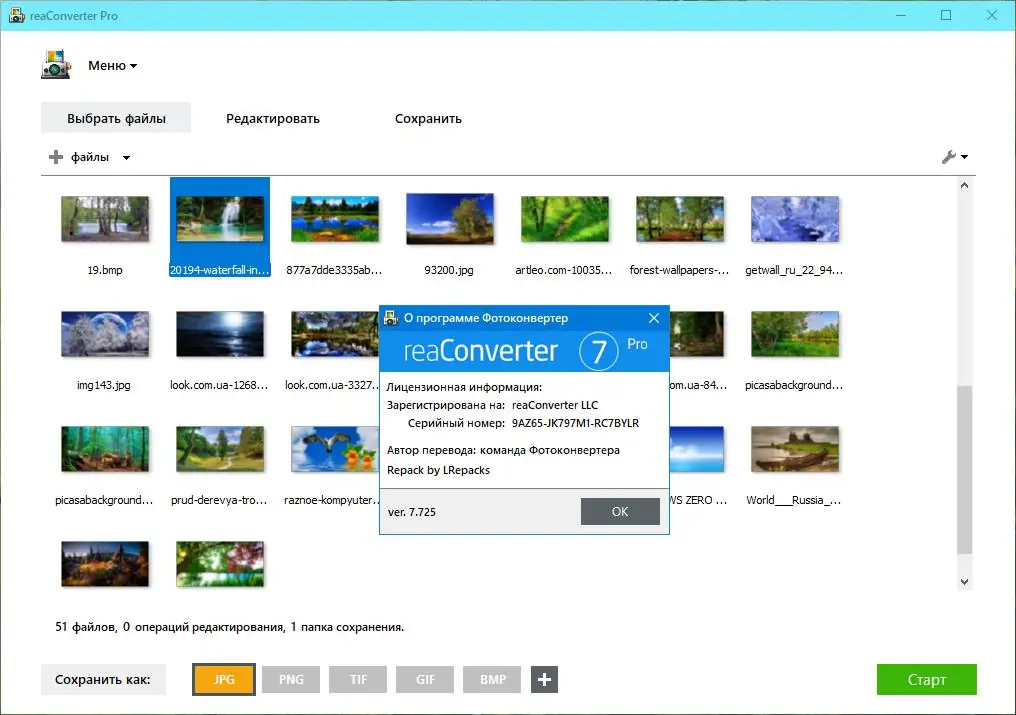Image resolution: width=1016 pixels, height=715 pixels.
Task: Enable PNG as output format
Action: pyautogui.click(x=290, y=679)
